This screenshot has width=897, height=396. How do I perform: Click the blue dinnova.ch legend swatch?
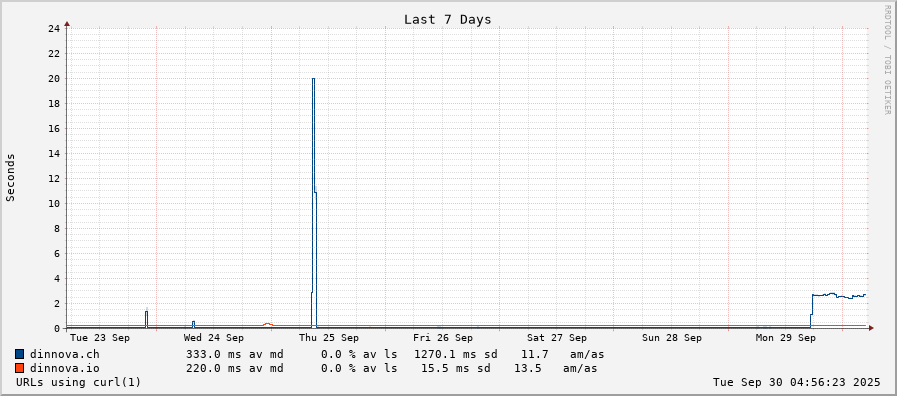(x=20, y=354)
